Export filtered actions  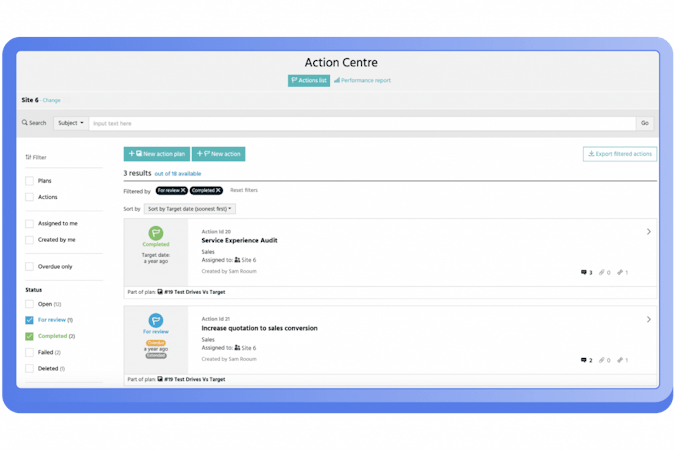point(620,154)
